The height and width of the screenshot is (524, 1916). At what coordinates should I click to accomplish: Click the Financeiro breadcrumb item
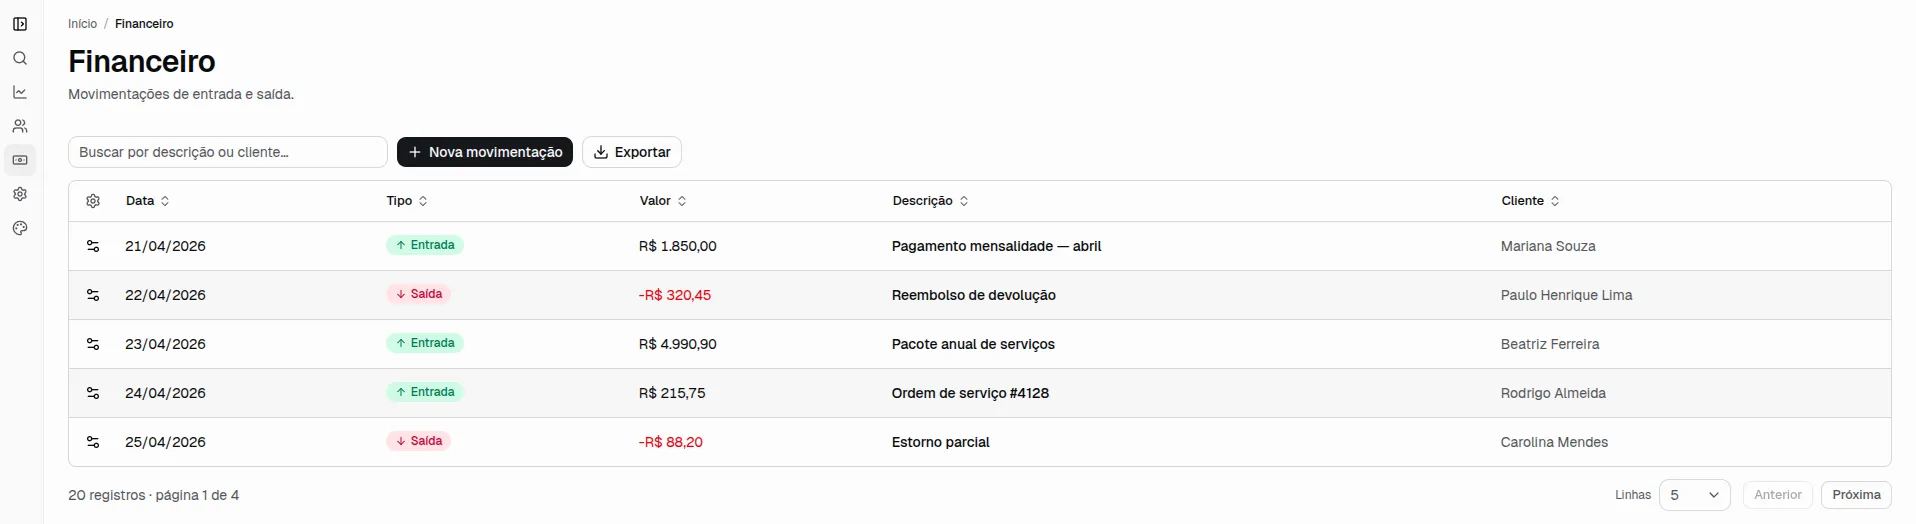144,24
